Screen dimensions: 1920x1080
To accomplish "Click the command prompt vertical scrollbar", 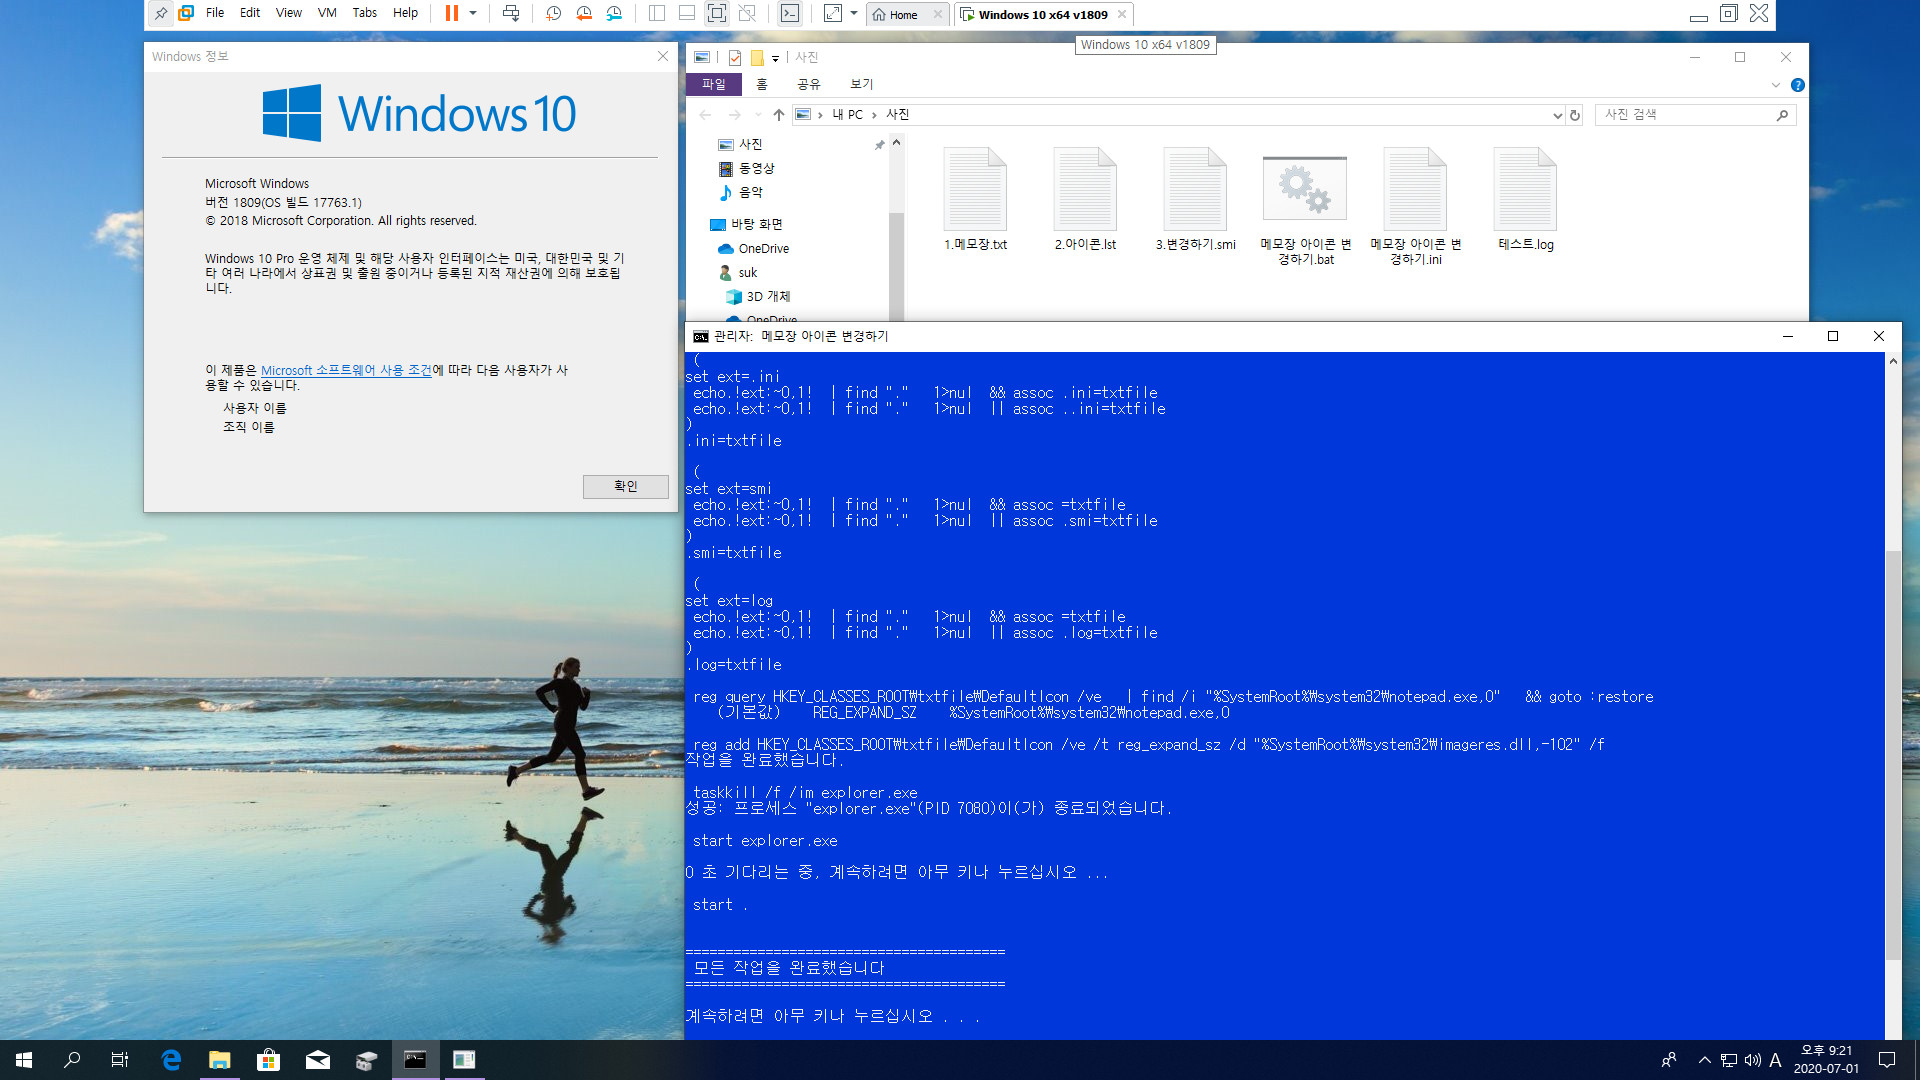I will coord(1892,756).
